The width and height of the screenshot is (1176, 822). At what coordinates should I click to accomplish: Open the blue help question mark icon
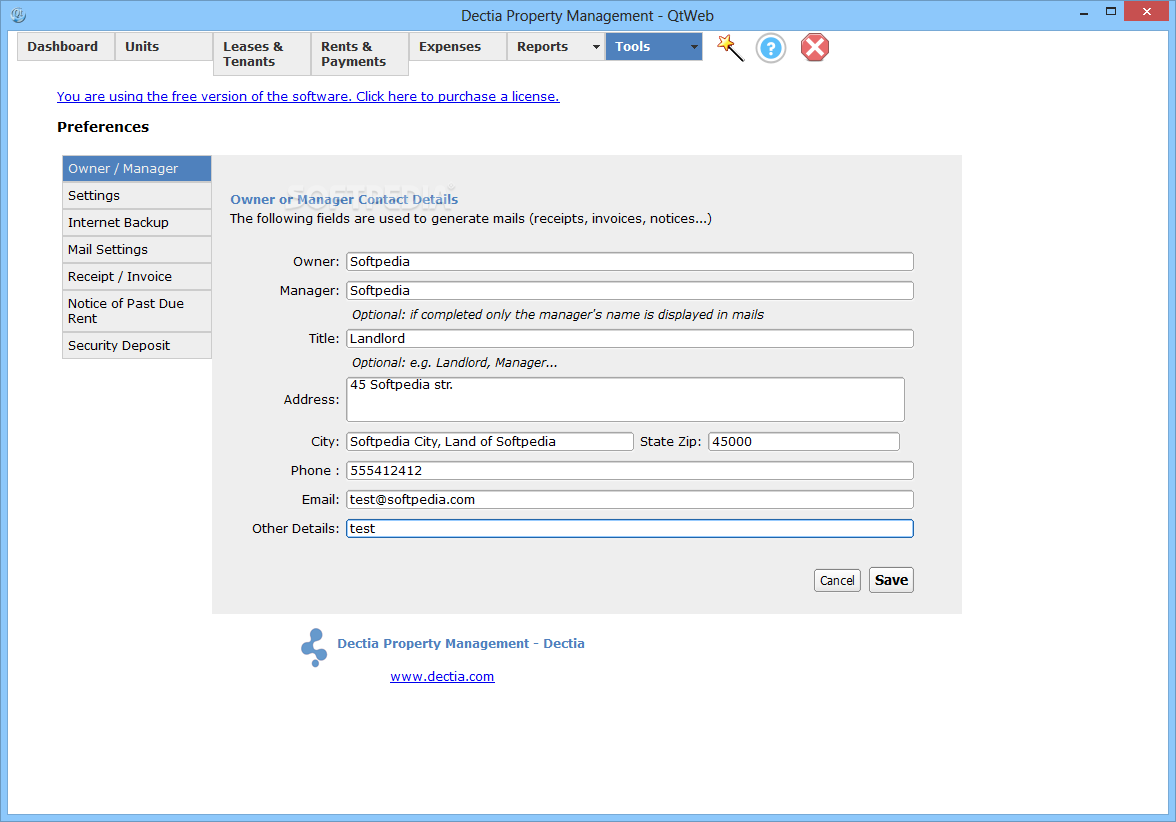click(770, 48)
